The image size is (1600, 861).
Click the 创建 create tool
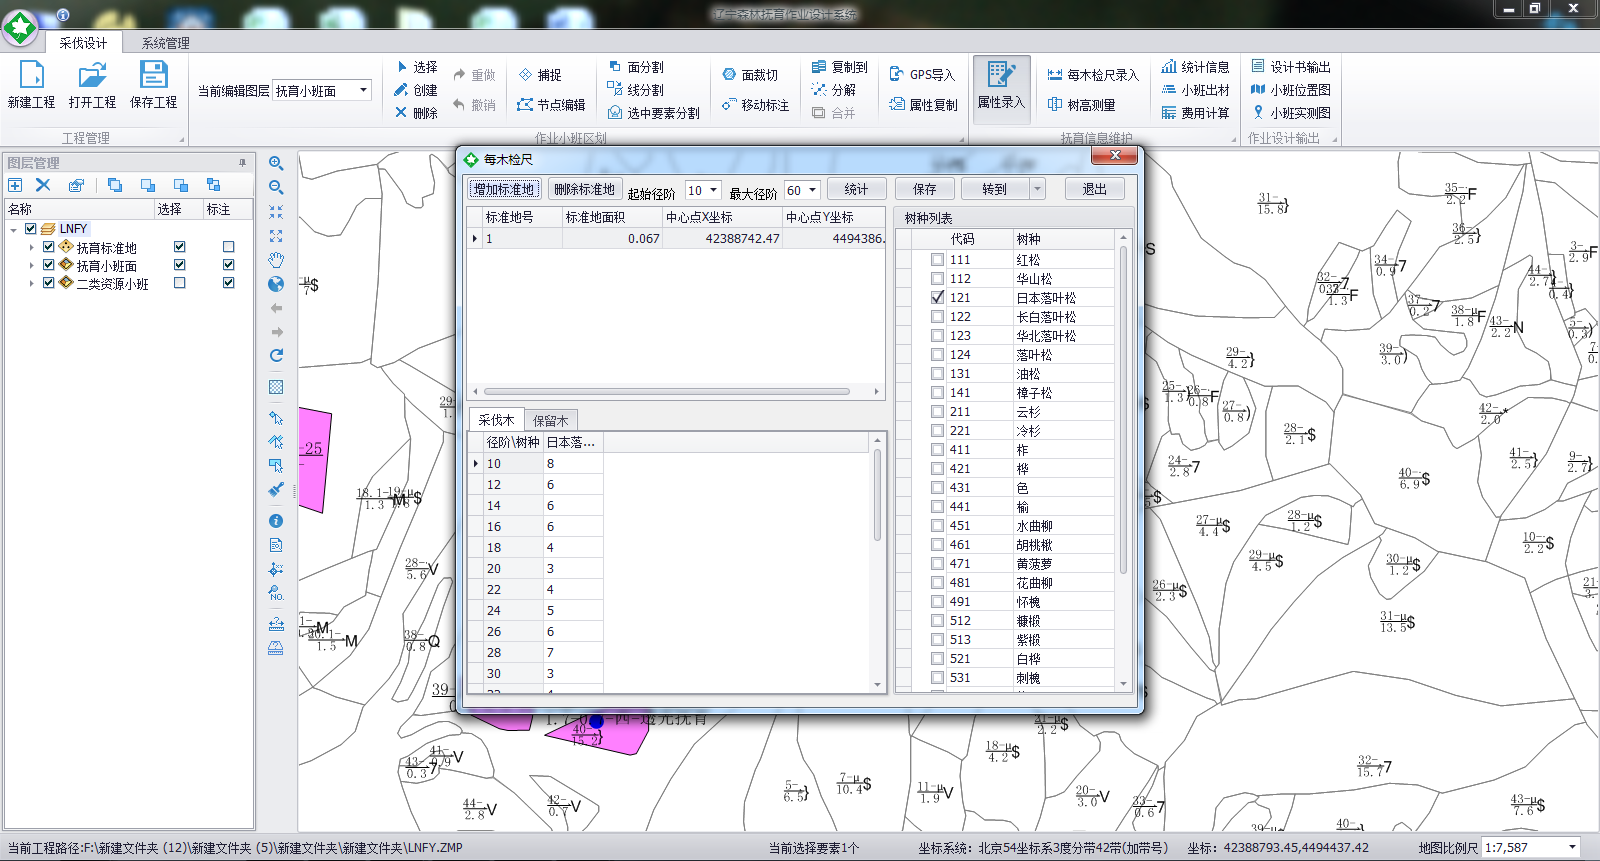click(417, 90)
